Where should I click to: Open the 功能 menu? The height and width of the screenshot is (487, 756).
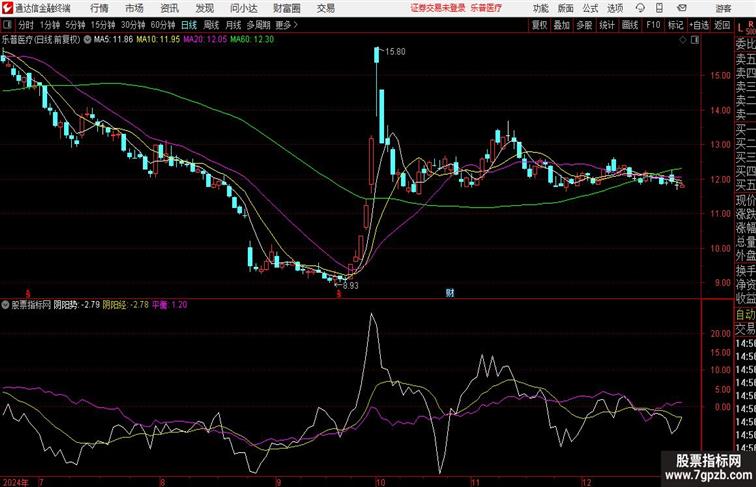tap(540, 8)
